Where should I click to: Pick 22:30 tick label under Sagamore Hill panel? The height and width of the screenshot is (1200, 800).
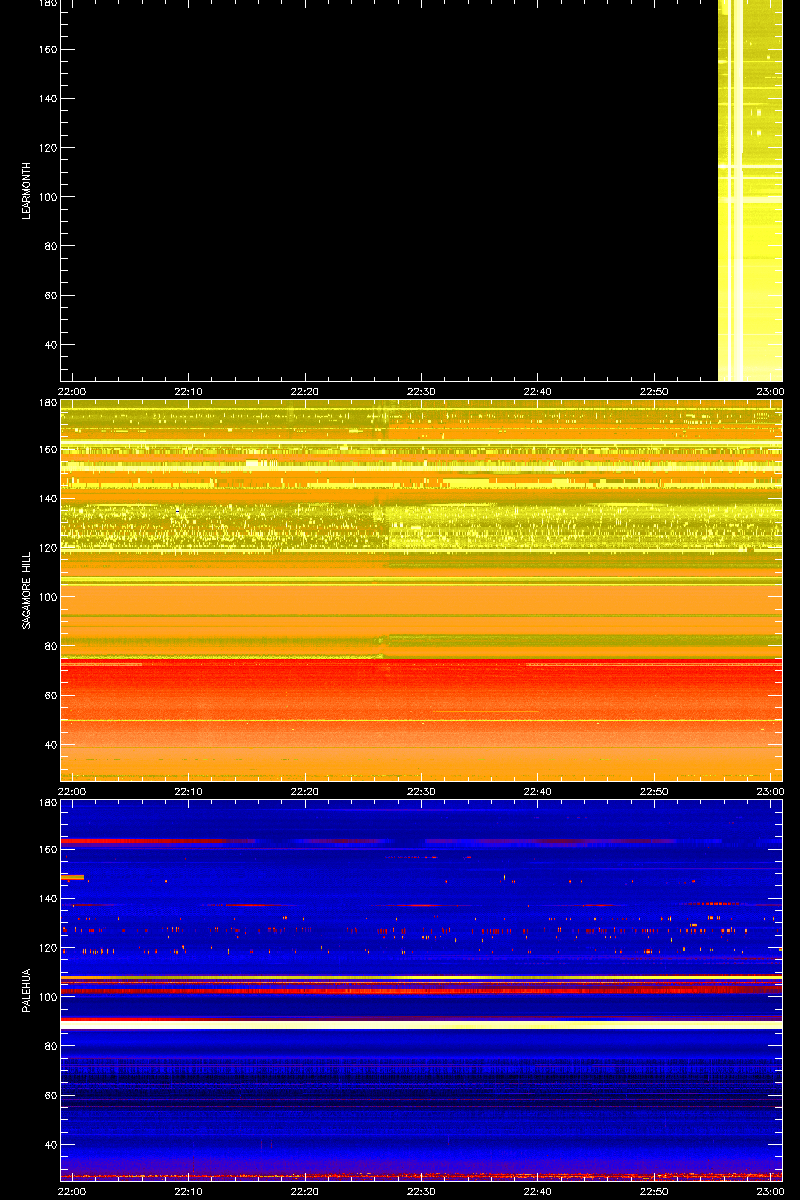(422, 791)
